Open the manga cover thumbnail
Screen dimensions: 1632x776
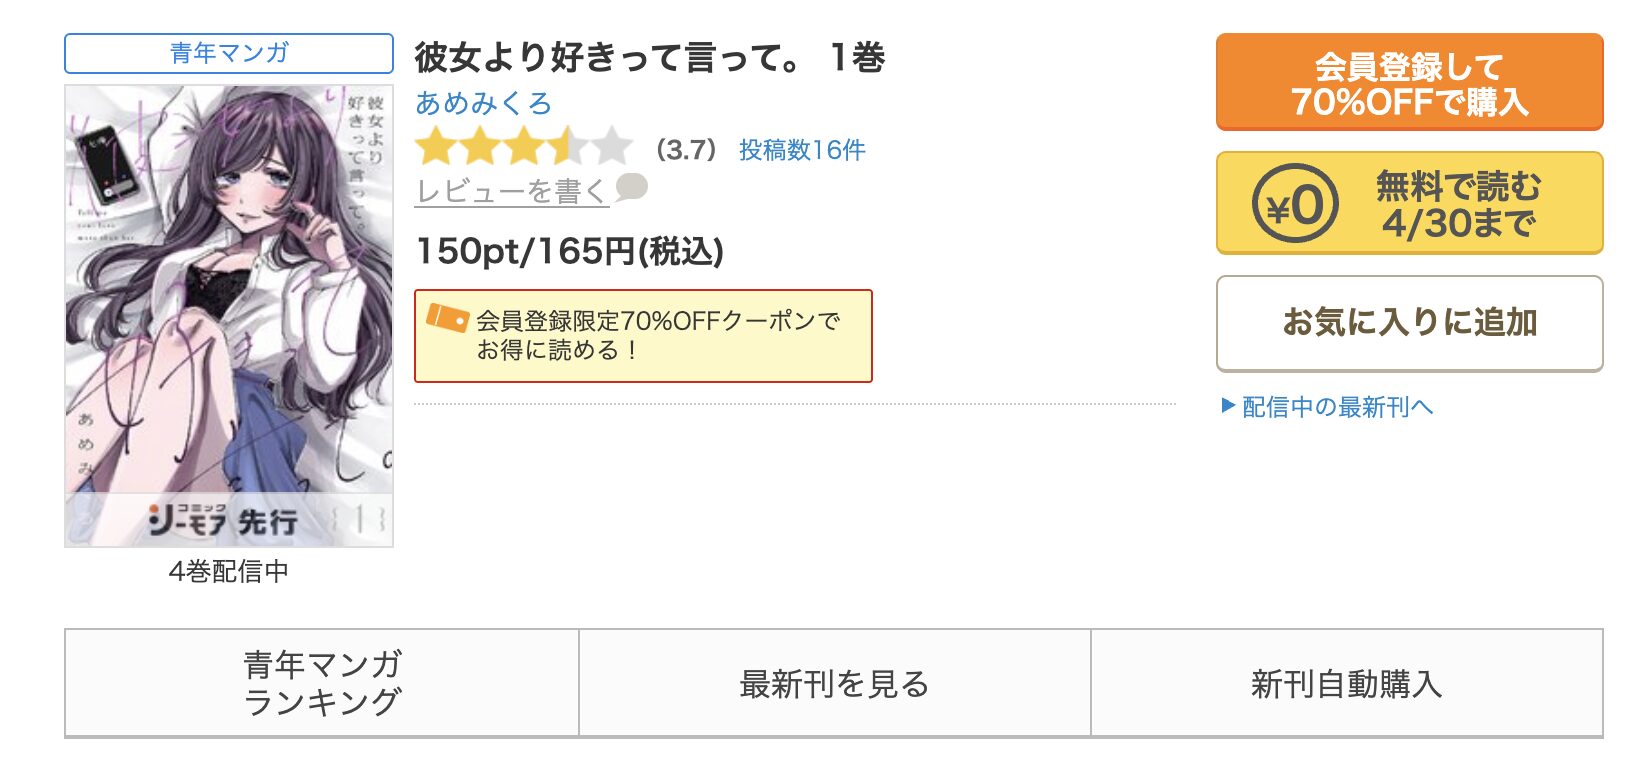coord(229,316)
